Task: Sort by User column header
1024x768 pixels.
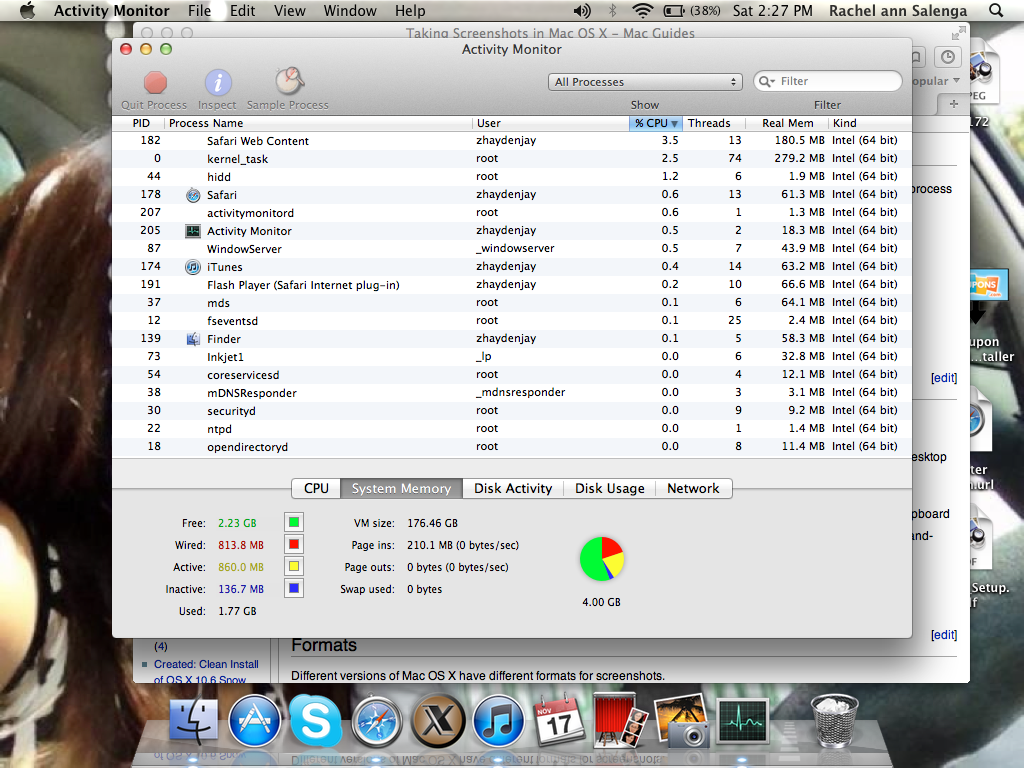Action: (550, 123)
